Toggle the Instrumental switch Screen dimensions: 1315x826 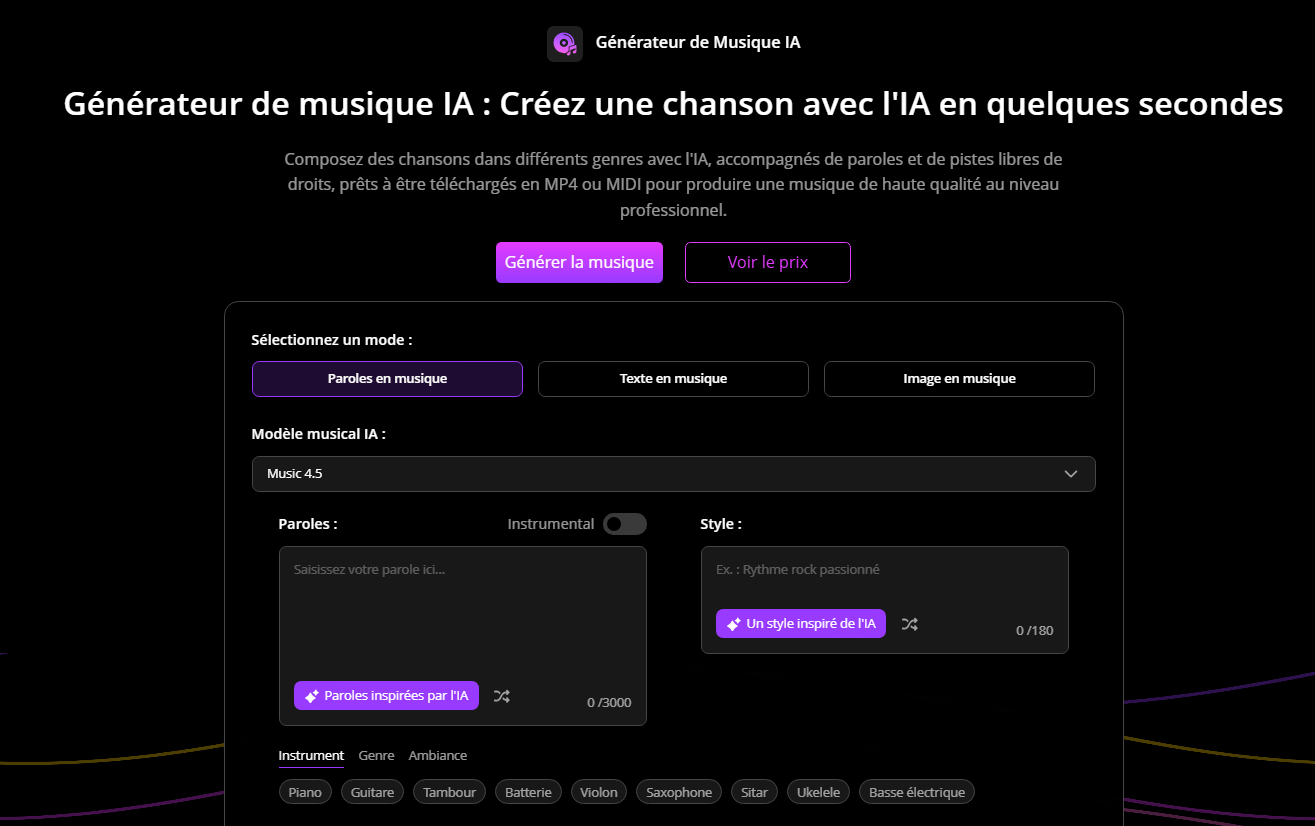(x=624, y=523)
